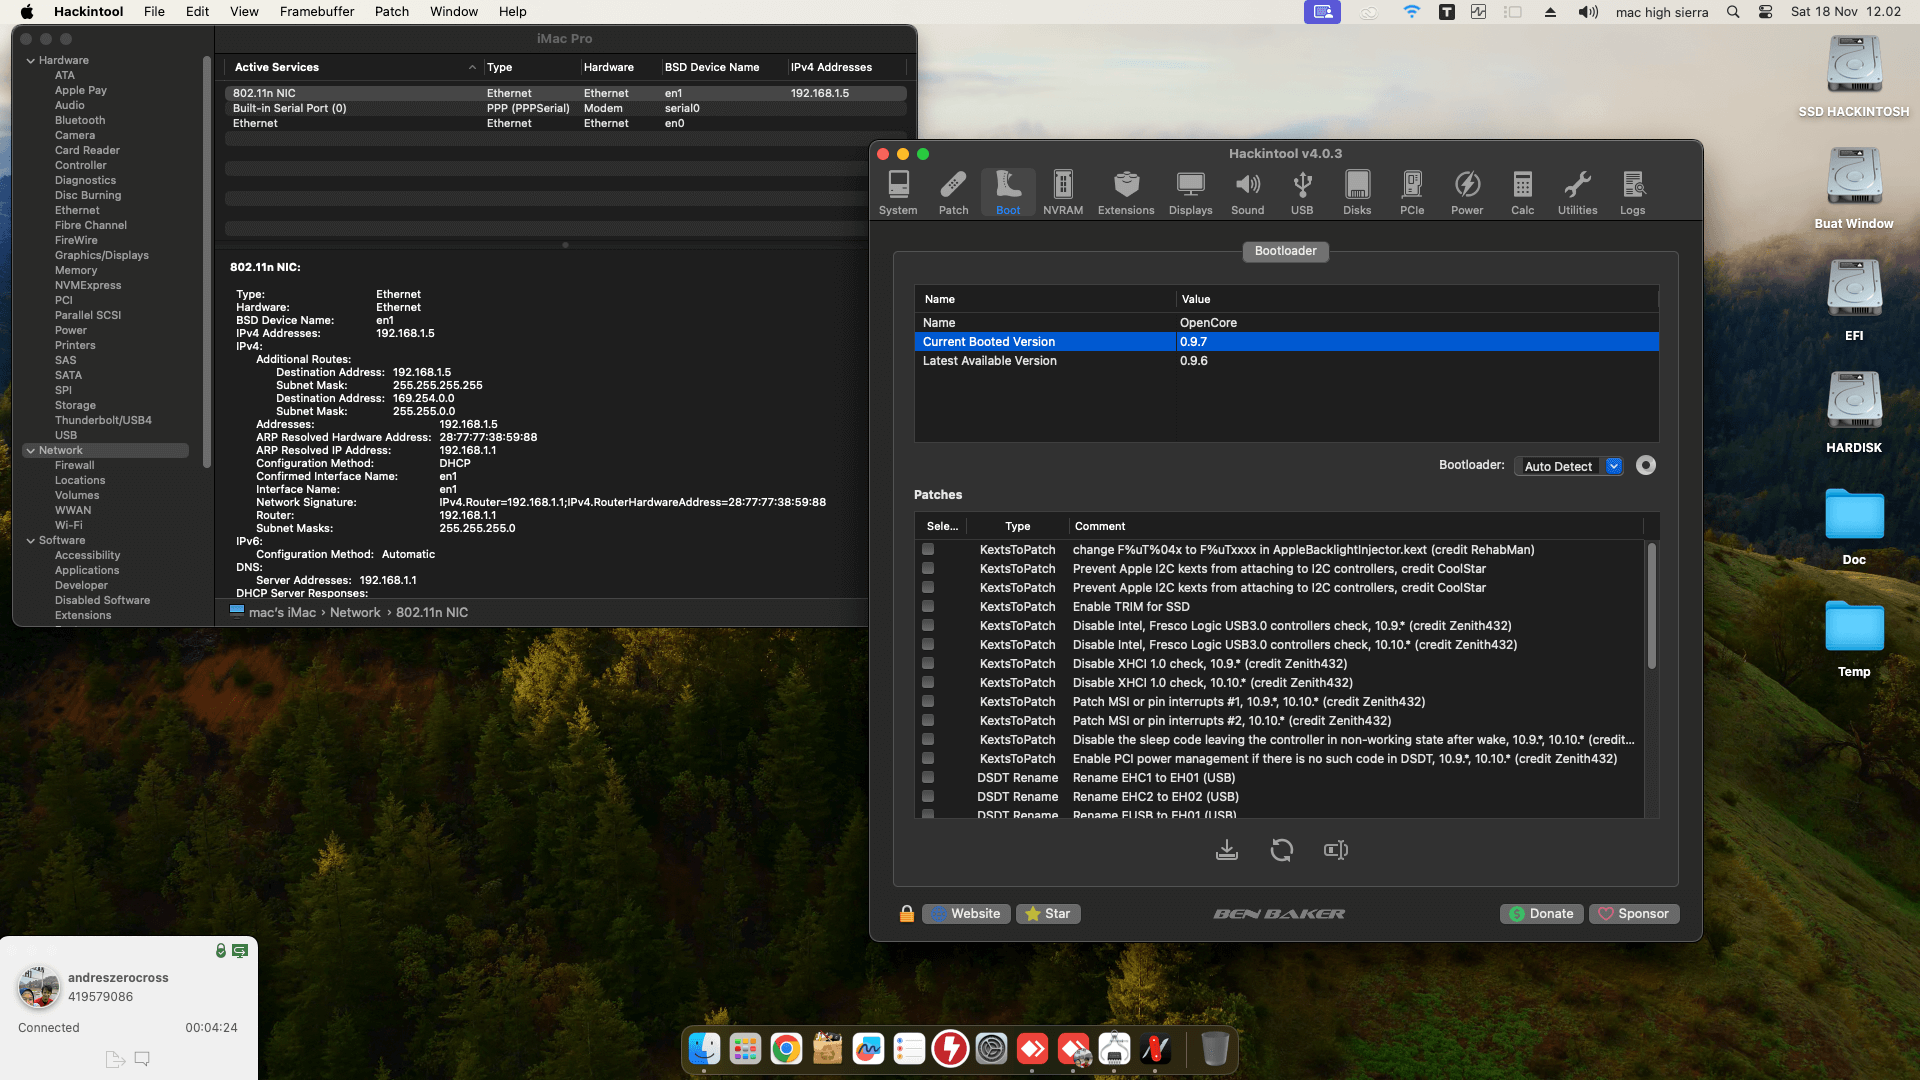Open the Utilities section
The height and width of the screenshot is (1080, 1920).
click(x=1577, y=192)
